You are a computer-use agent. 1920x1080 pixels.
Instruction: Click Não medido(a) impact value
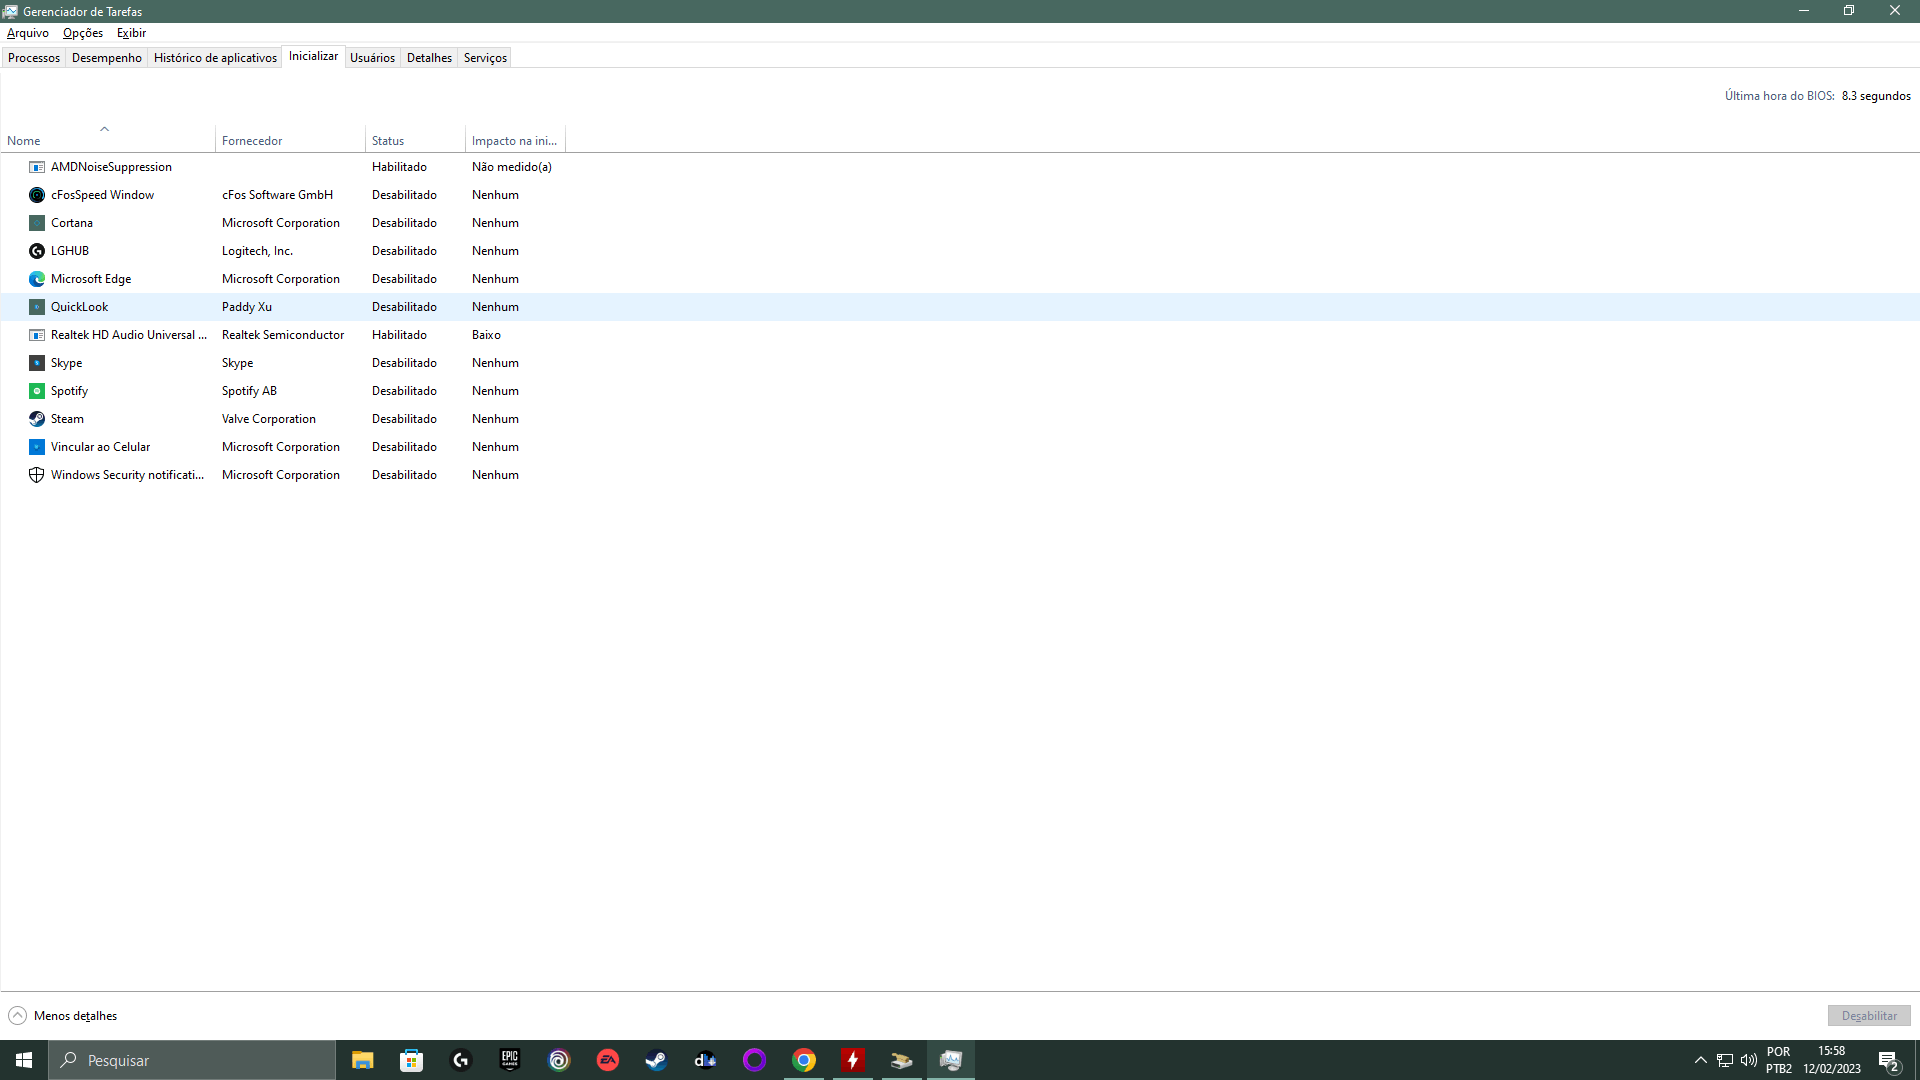click(x=512, y=167)
